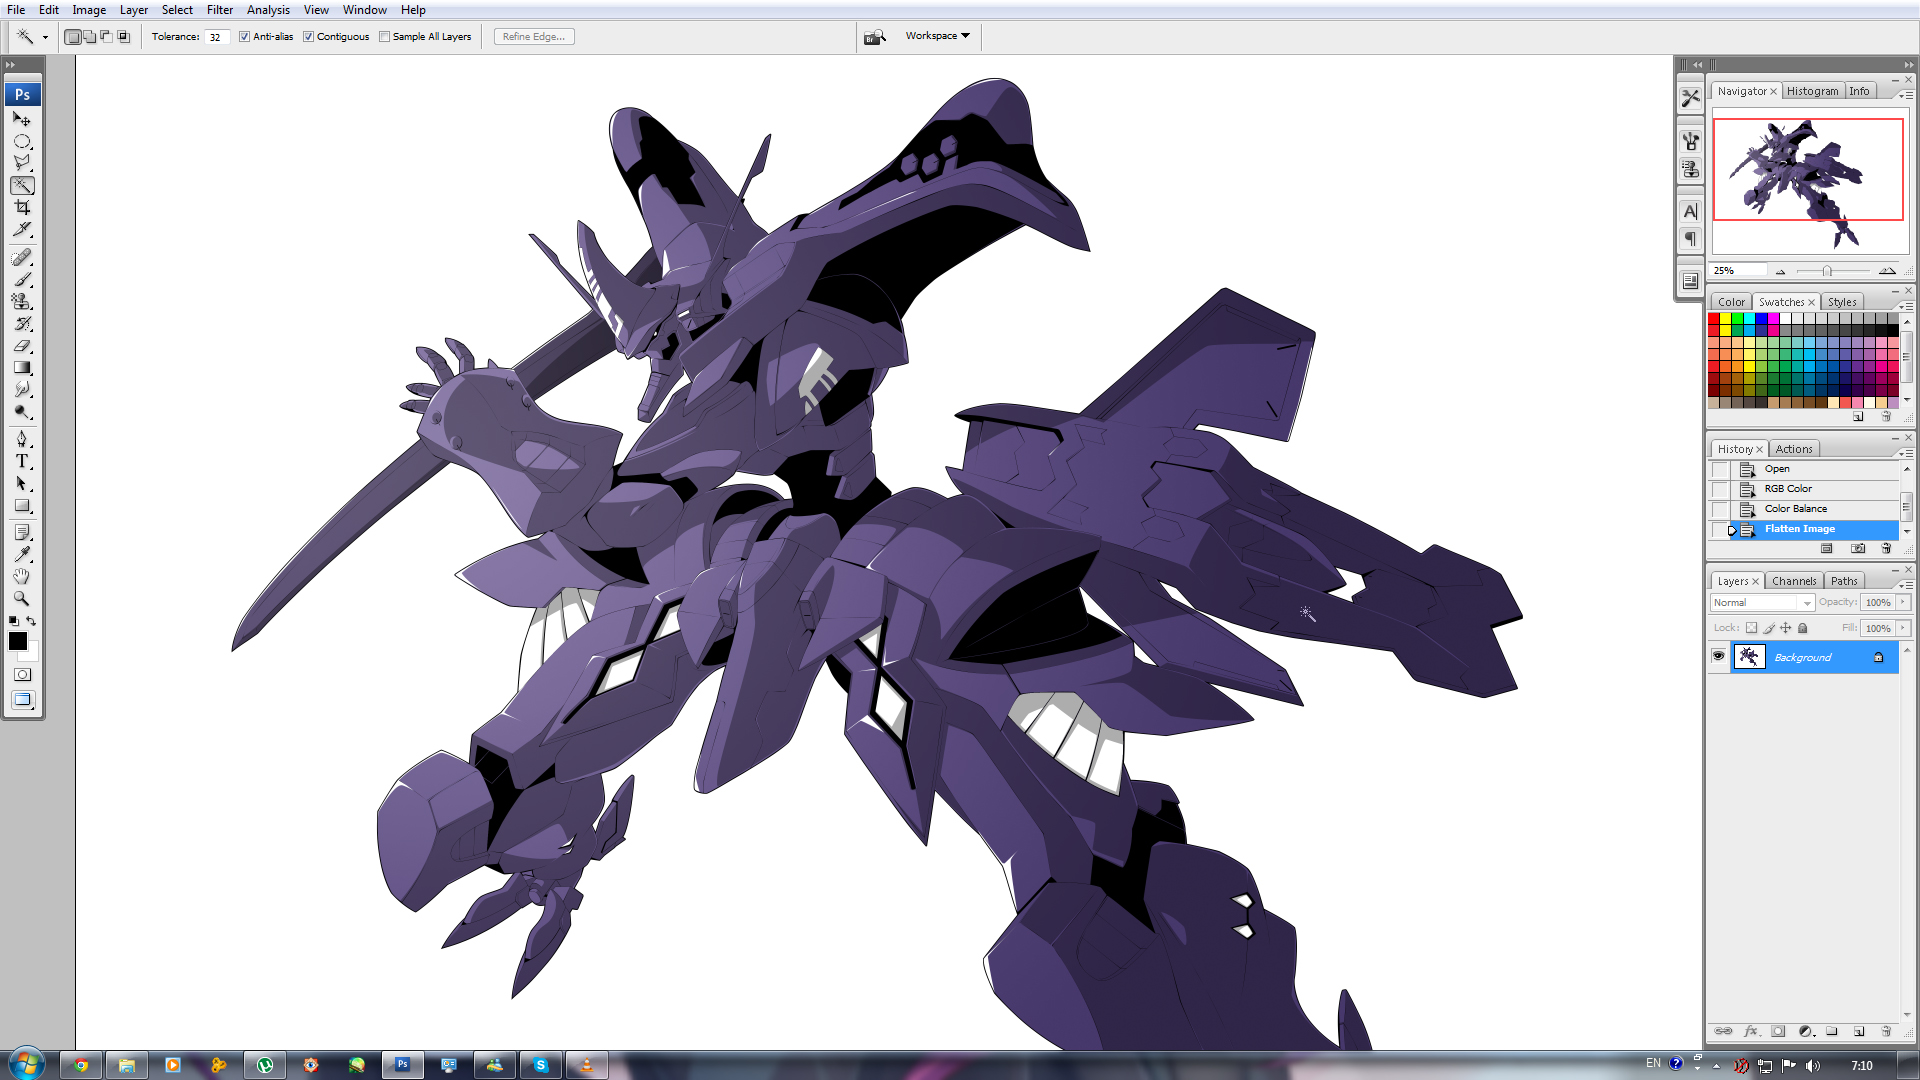The height and width of the screenshot is (1080, 1920).
Task: Switch to the Histogram tab
Action: point(1812,91)
